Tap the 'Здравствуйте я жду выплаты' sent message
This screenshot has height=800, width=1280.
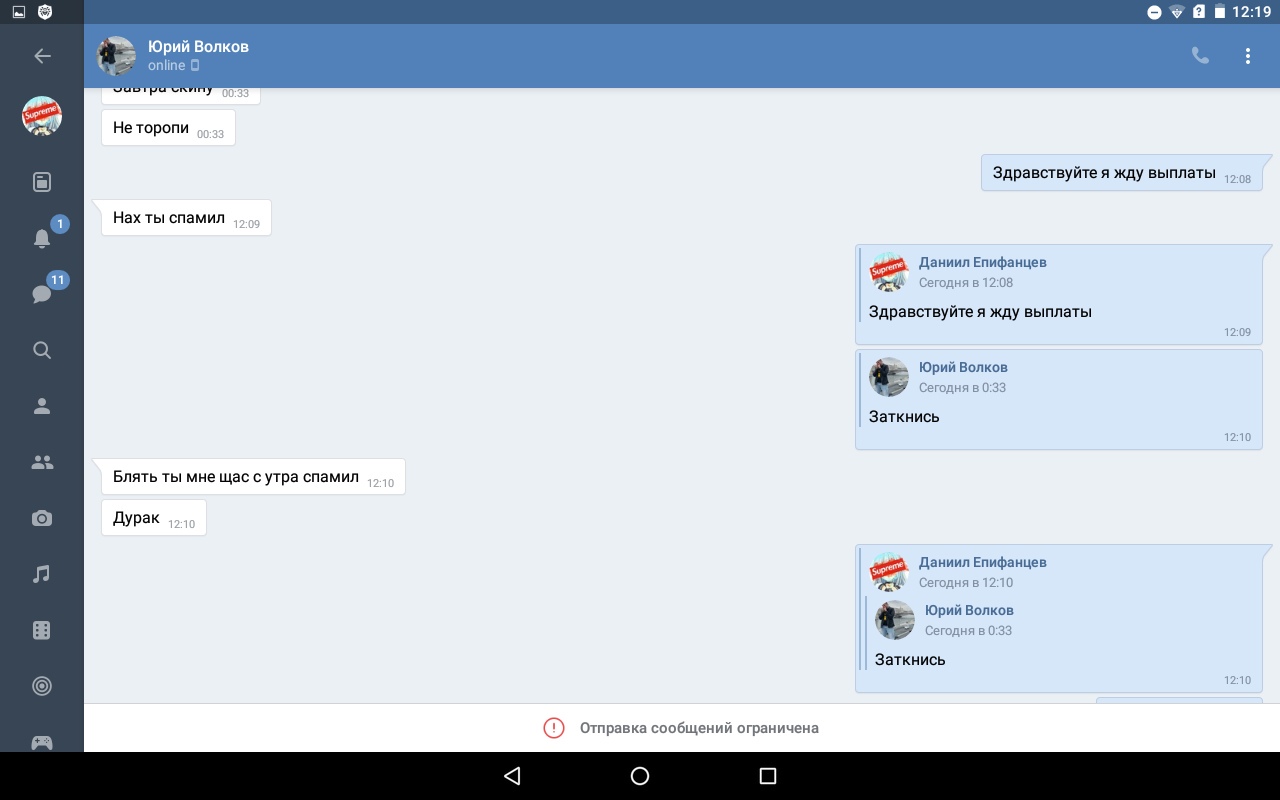point(1122,173)
